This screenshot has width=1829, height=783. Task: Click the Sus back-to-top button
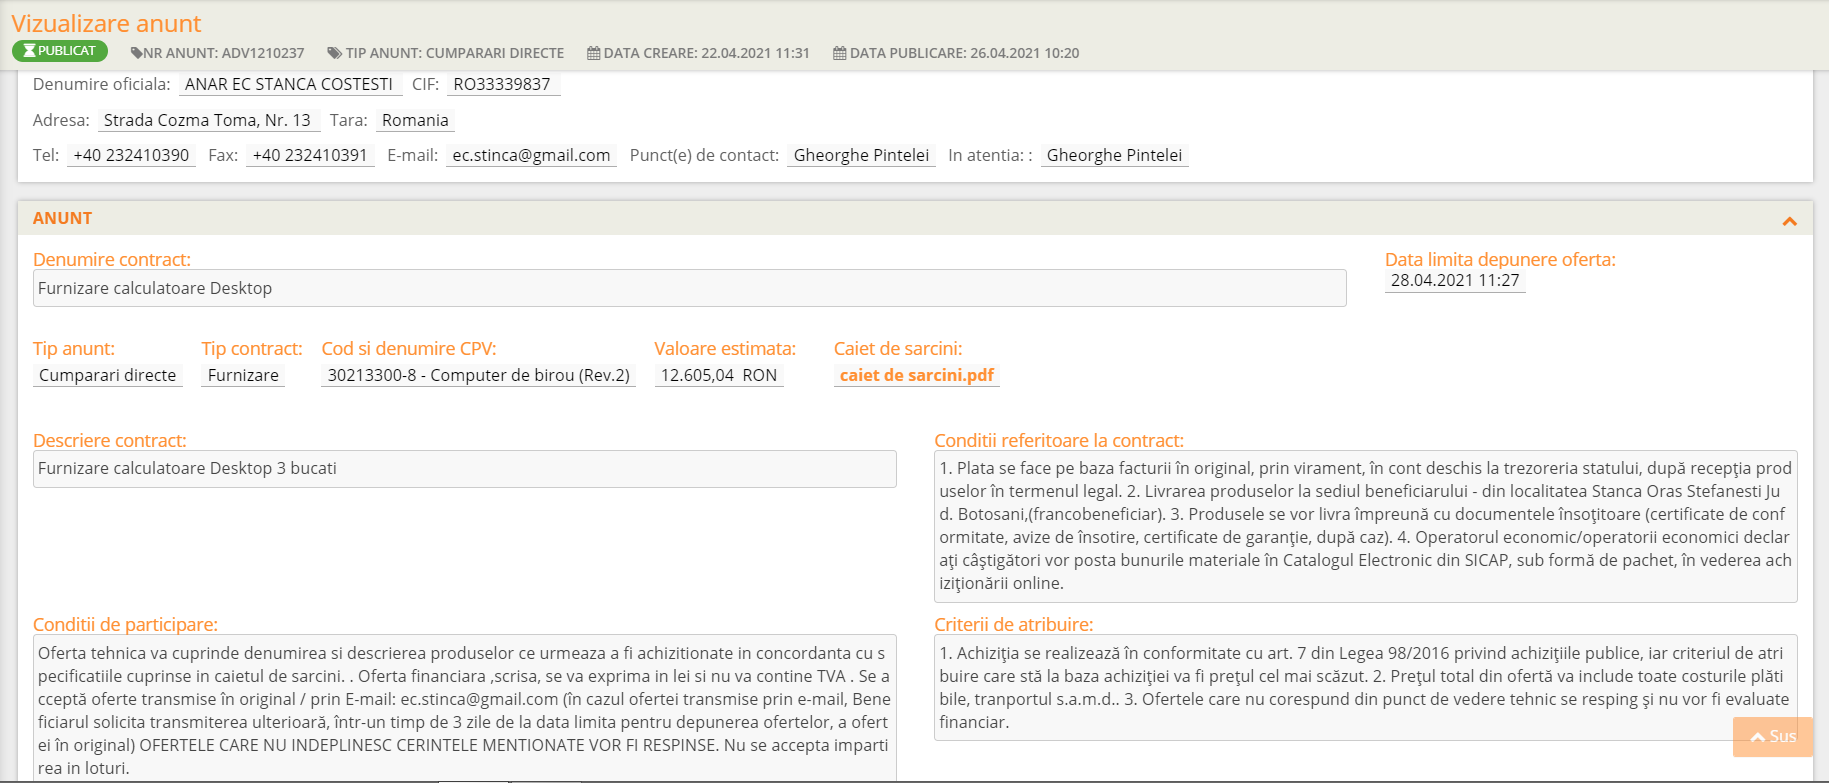[x=1773, y=737]
